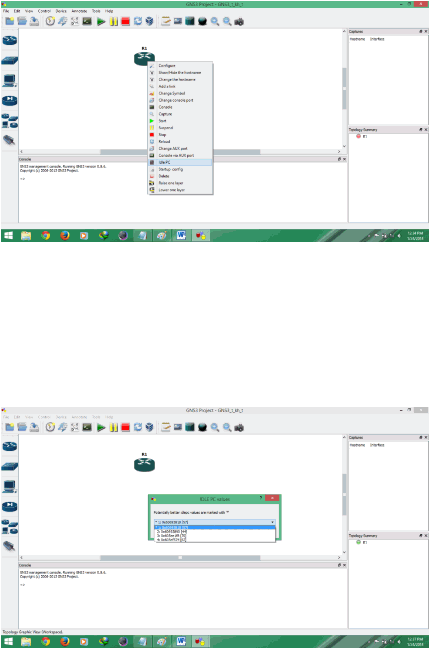Open File Explorer from IDLE PC dialog window taskbar
The height and width of the screenshot is (649, 429).
coord(26,642)
